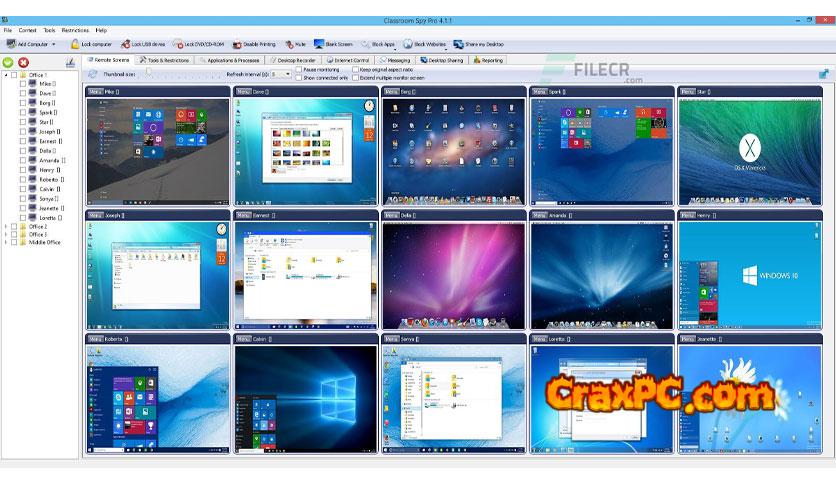Click Jeanette's remote screen thumbnail

(x=750, y=399)
